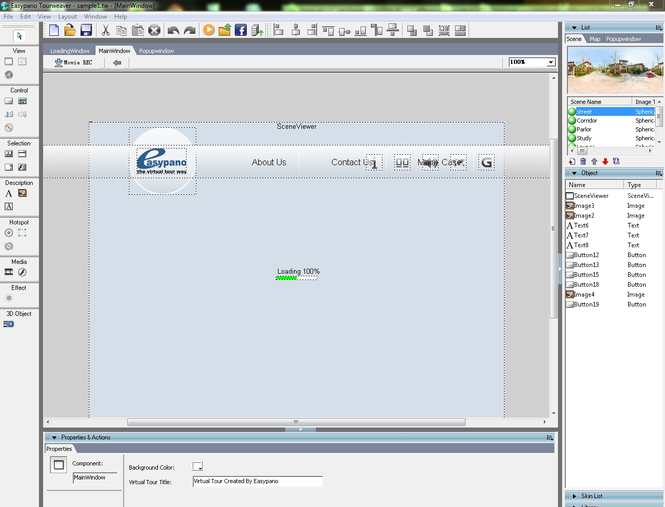
Task: Click the canvas horizontal scrollbar
Action: click(x=296, y=422)
